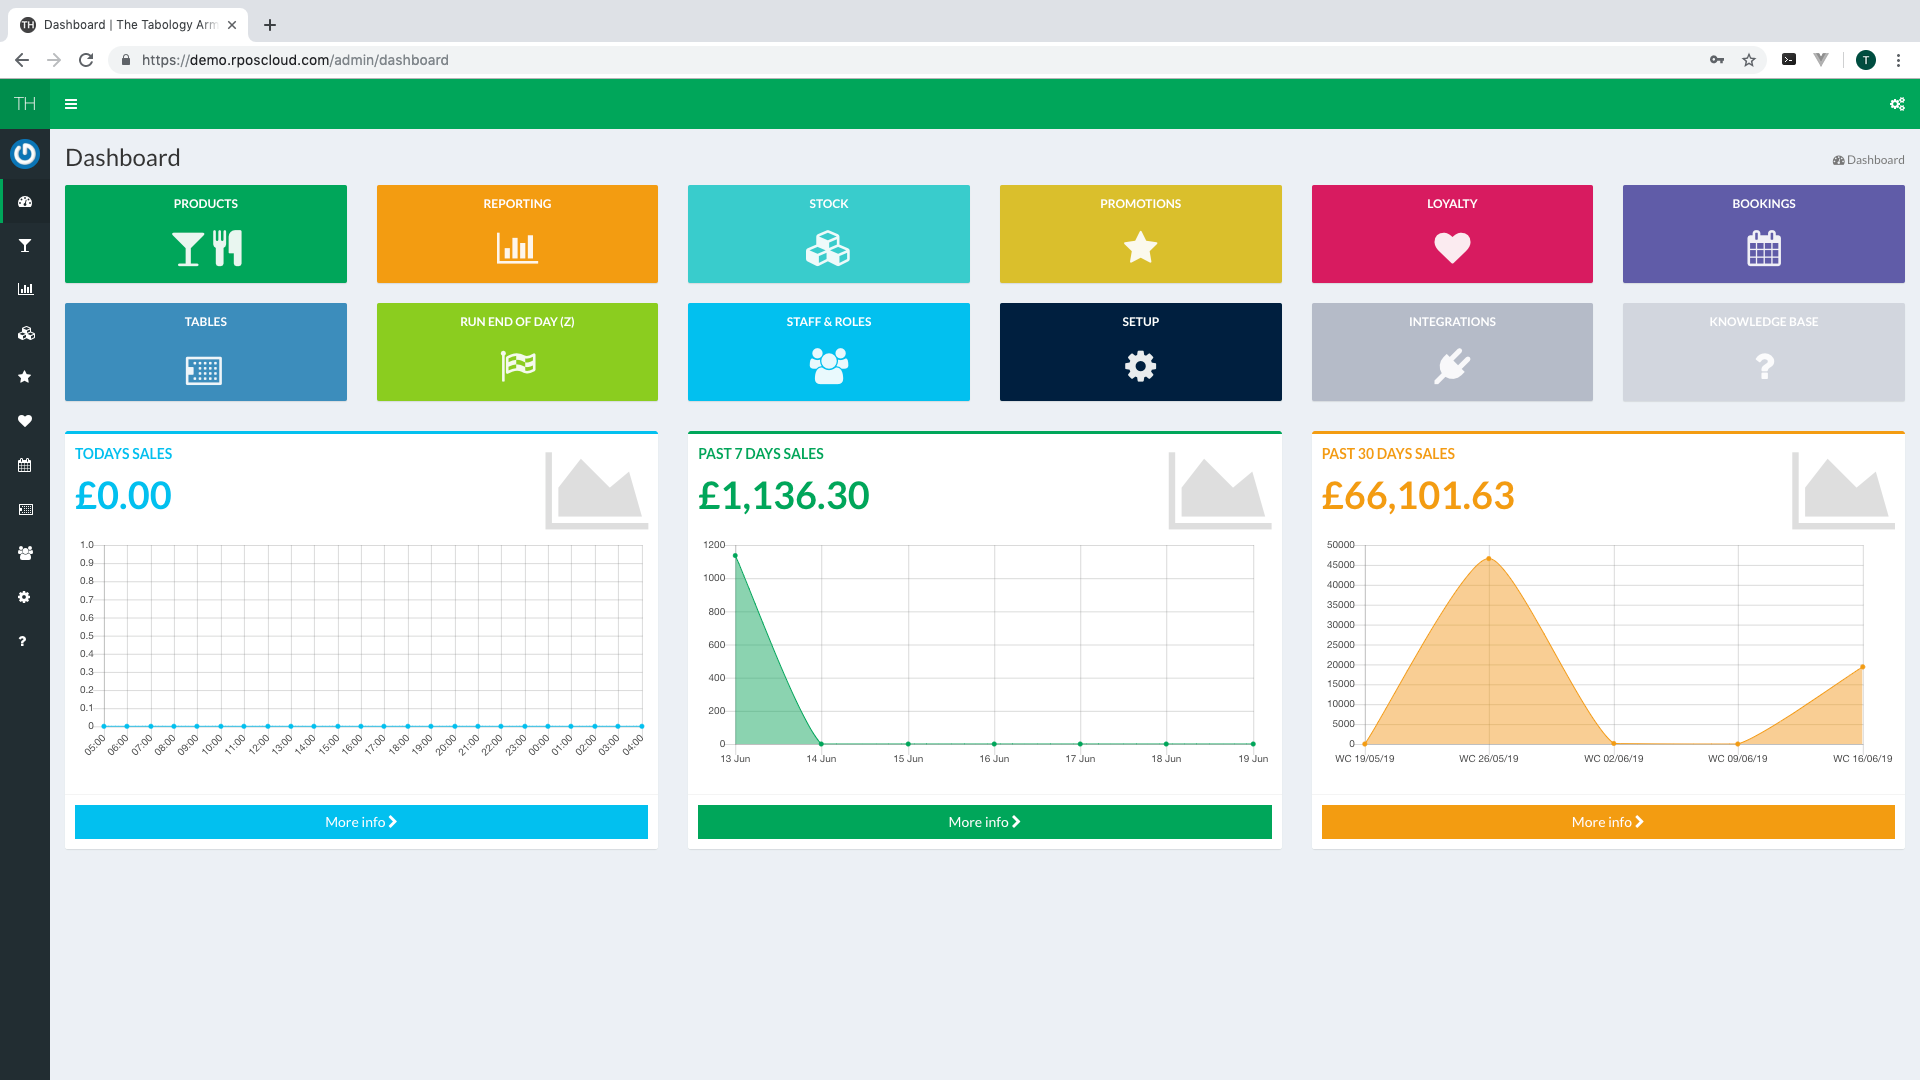Open reporting bar chart sidebar icon
The width and height of the screenshot is (1920, 1080).
(x=25, y=289)
